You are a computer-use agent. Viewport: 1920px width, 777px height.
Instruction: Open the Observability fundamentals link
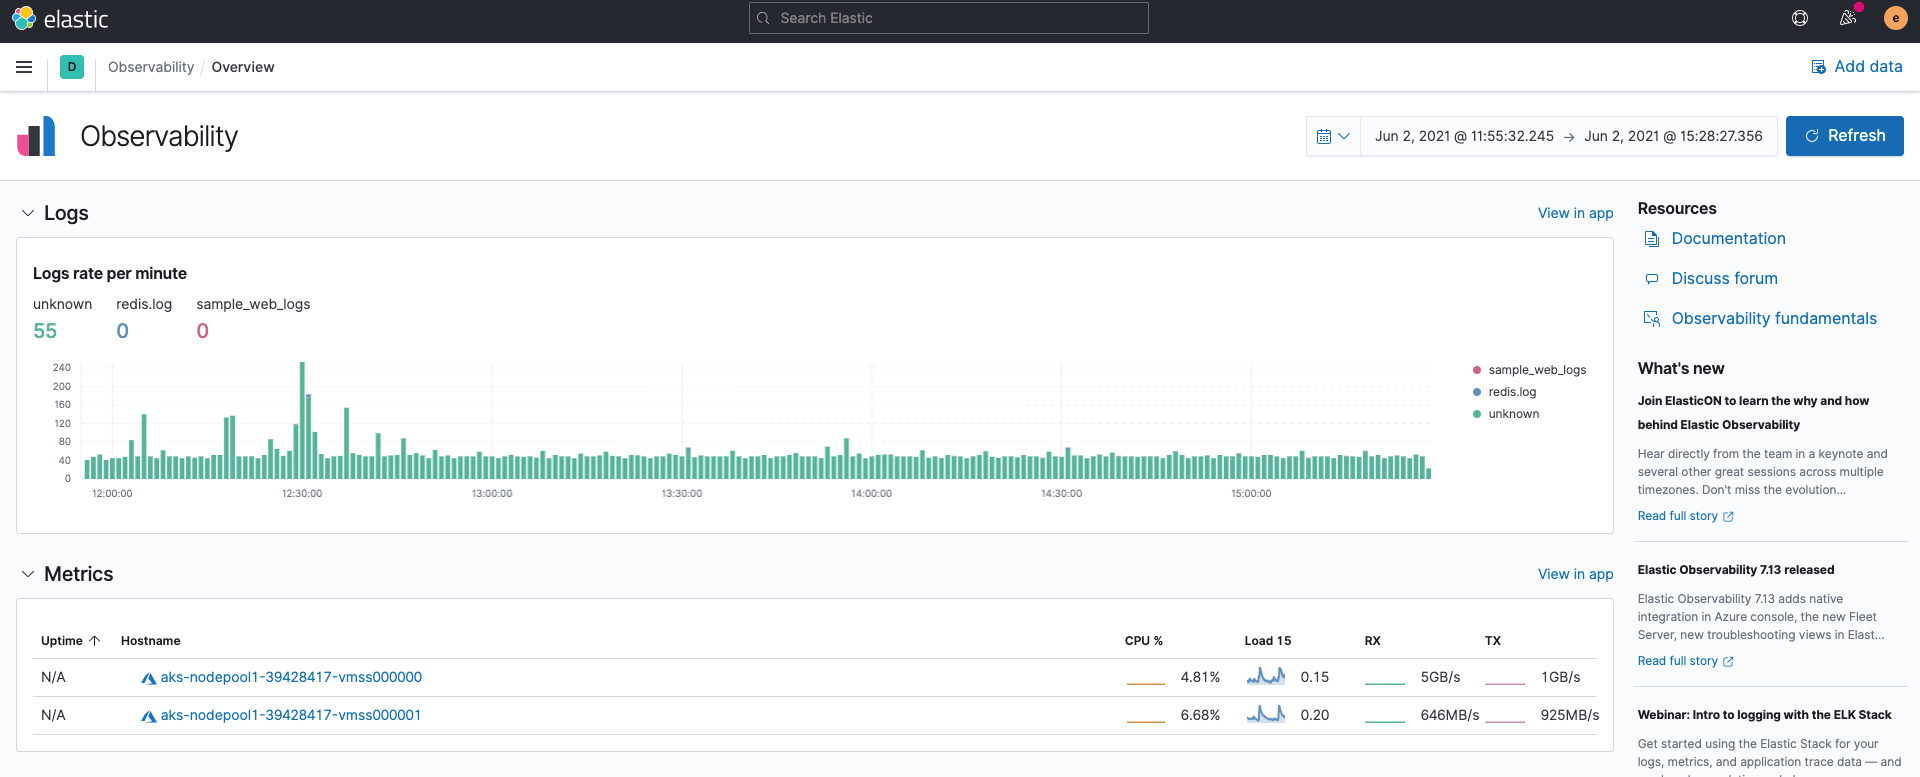point(1774,319)
